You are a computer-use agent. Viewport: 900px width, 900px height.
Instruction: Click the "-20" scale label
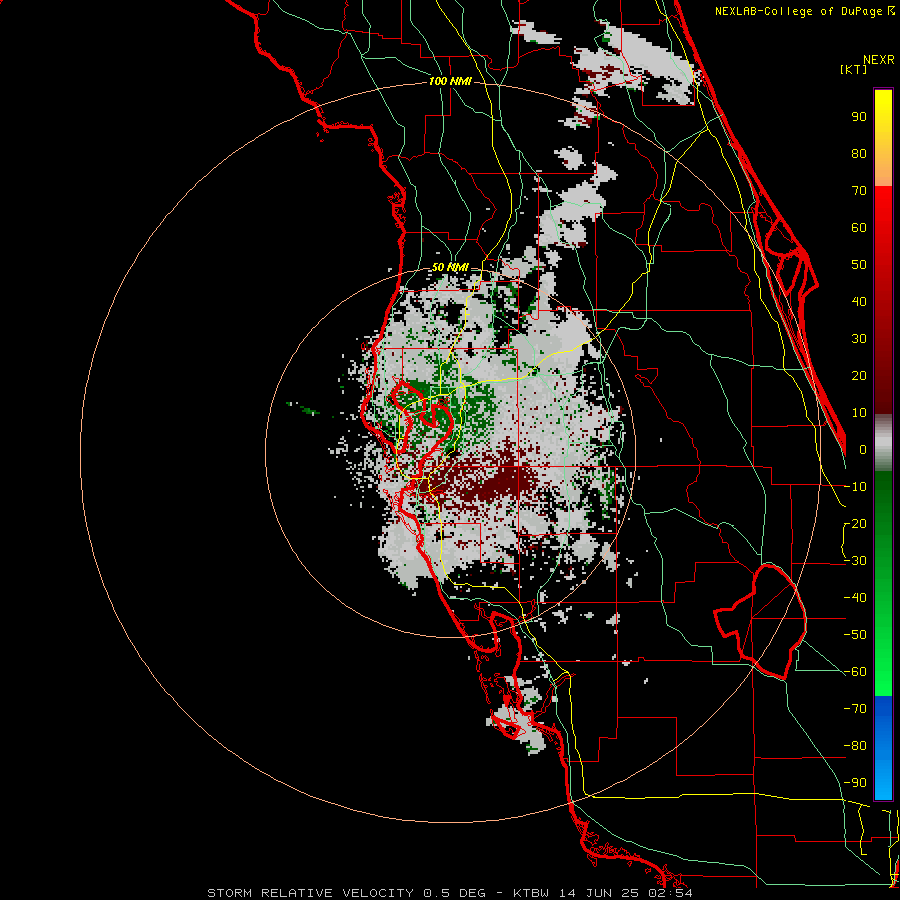(855, 524)
